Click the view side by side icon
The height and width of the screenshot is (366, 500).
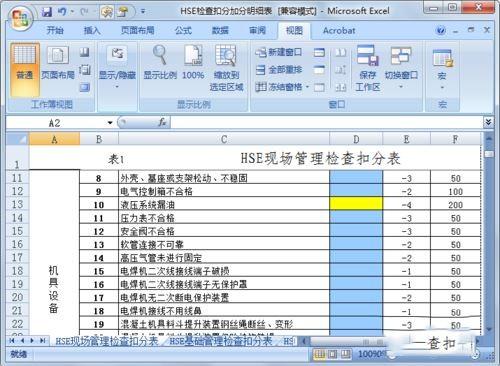(340, 52)
